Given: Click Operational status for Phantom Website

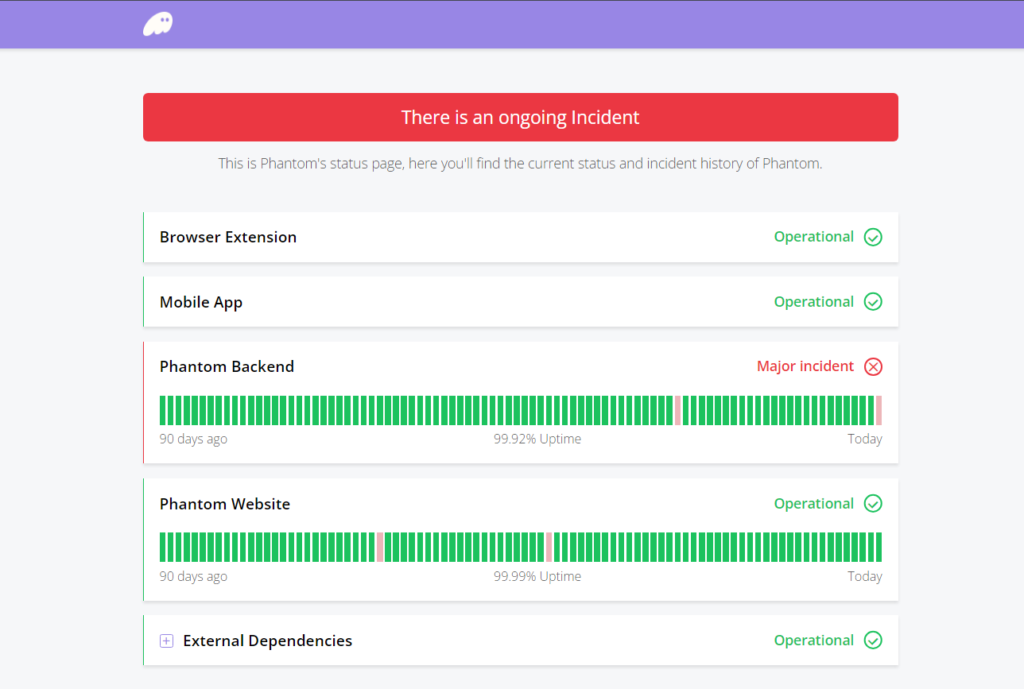Looking at the screenshot, I should [x=814, y=504].
